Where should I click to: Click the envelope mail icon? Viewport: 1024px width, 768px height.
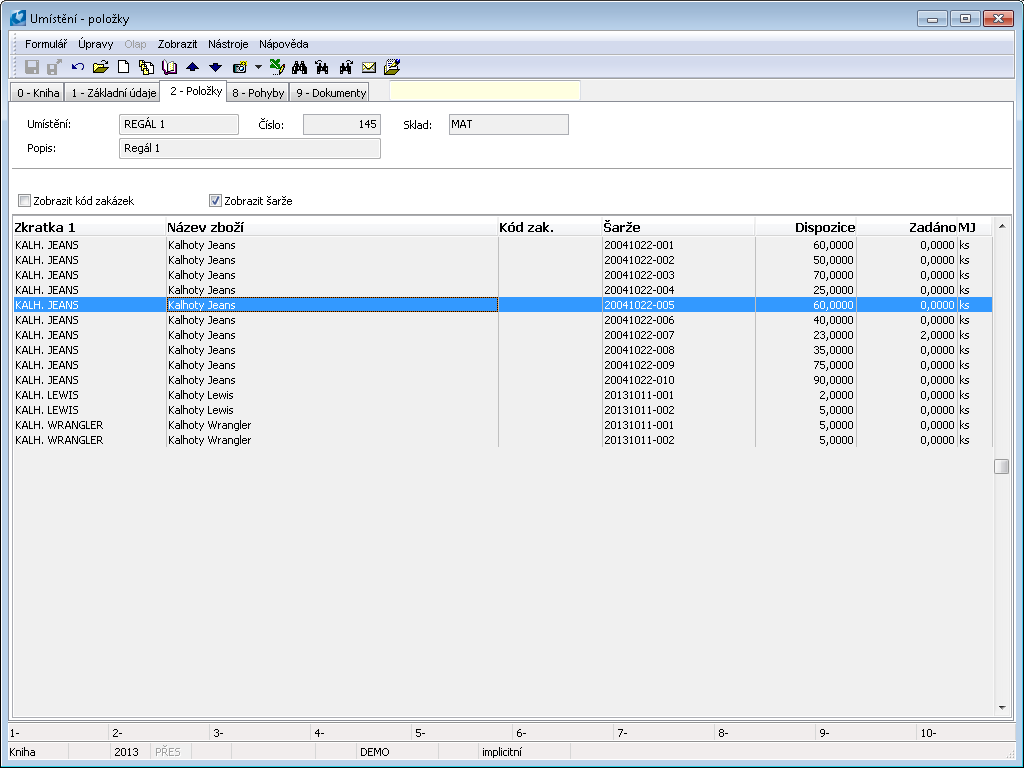tap(369, 67)
